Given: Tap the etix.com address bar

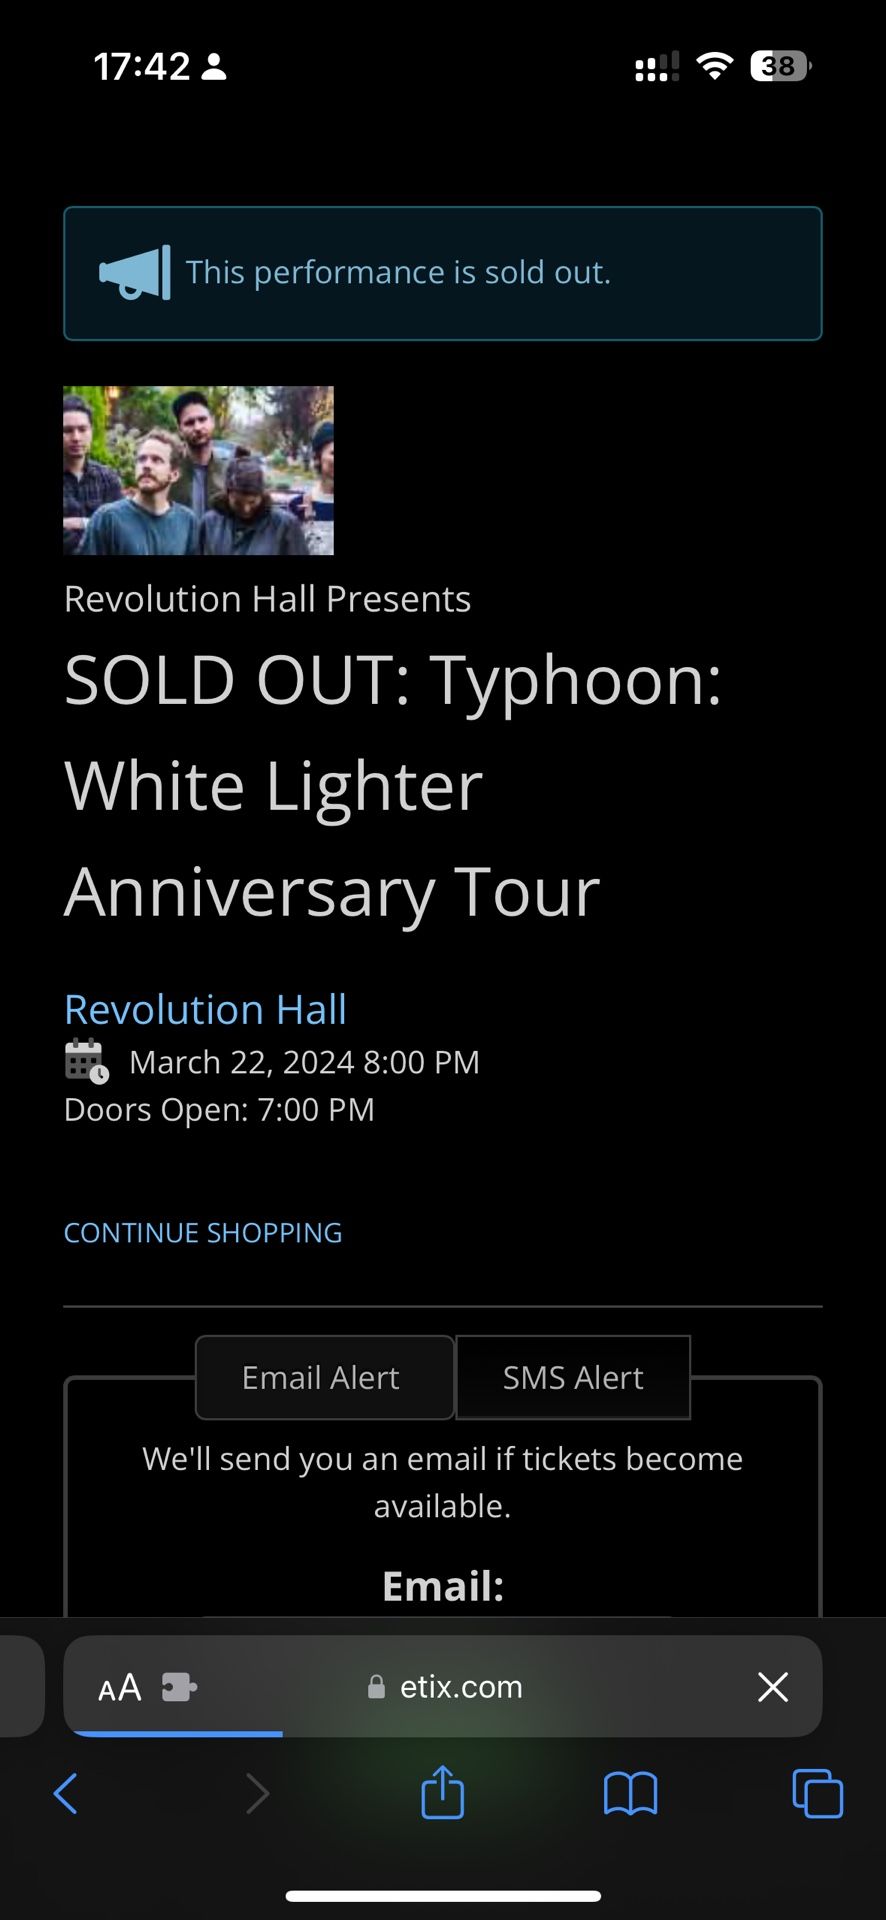Looking at the screenshot, I should [x=460, y=1687].
